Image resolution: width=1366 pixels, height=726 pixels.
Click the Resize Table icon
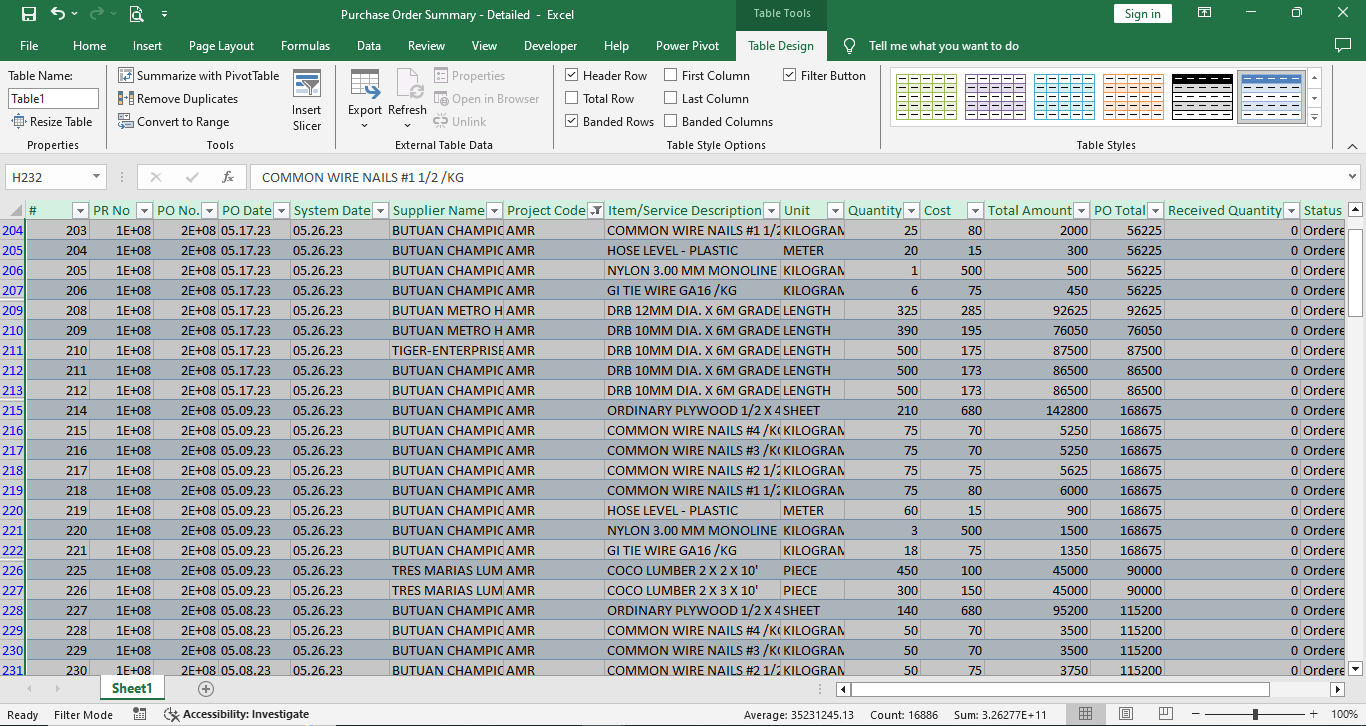[x=52, y=122]
